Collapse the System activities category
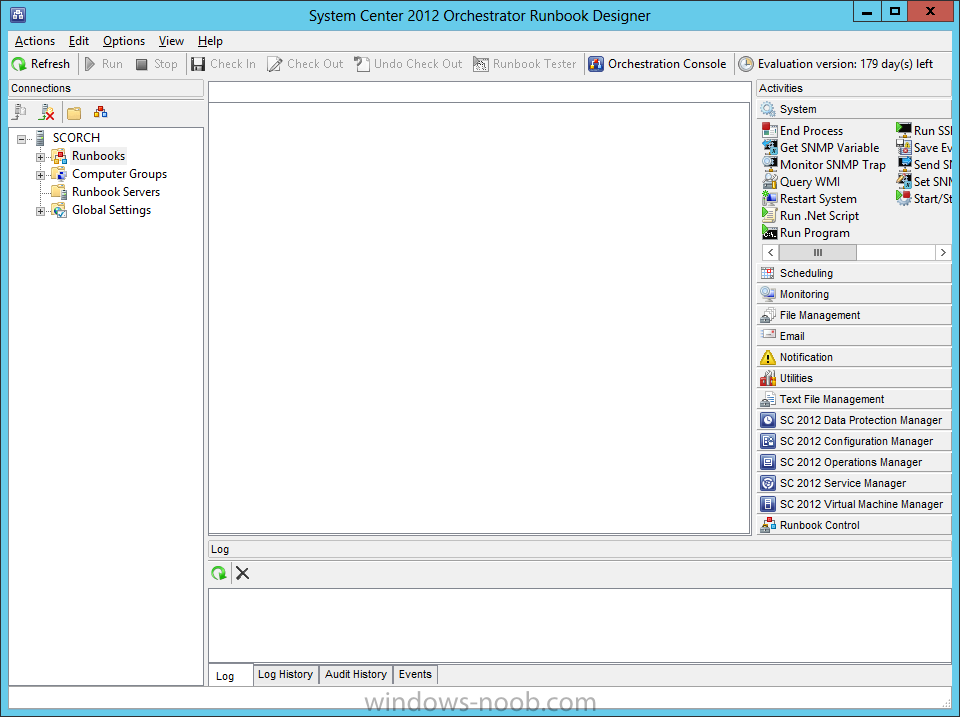The image size is (960, 717). point(853,109)
